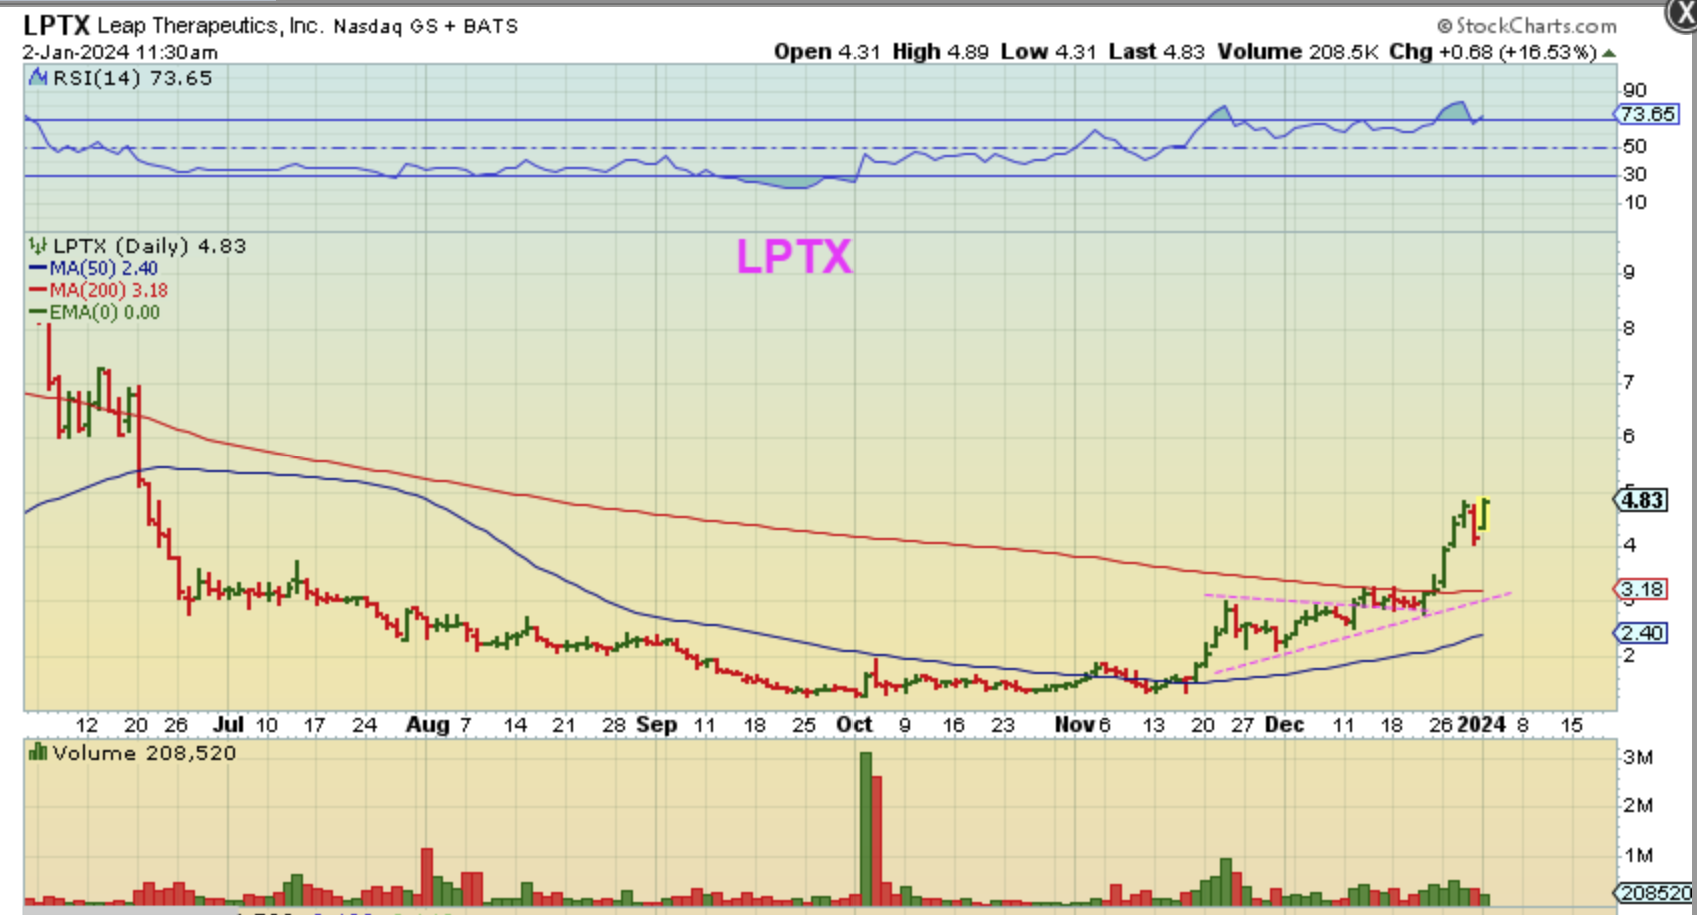Click the 2024 label on date axis
Viewport: 1698px width, 915px height.
tap(1481, 725)
